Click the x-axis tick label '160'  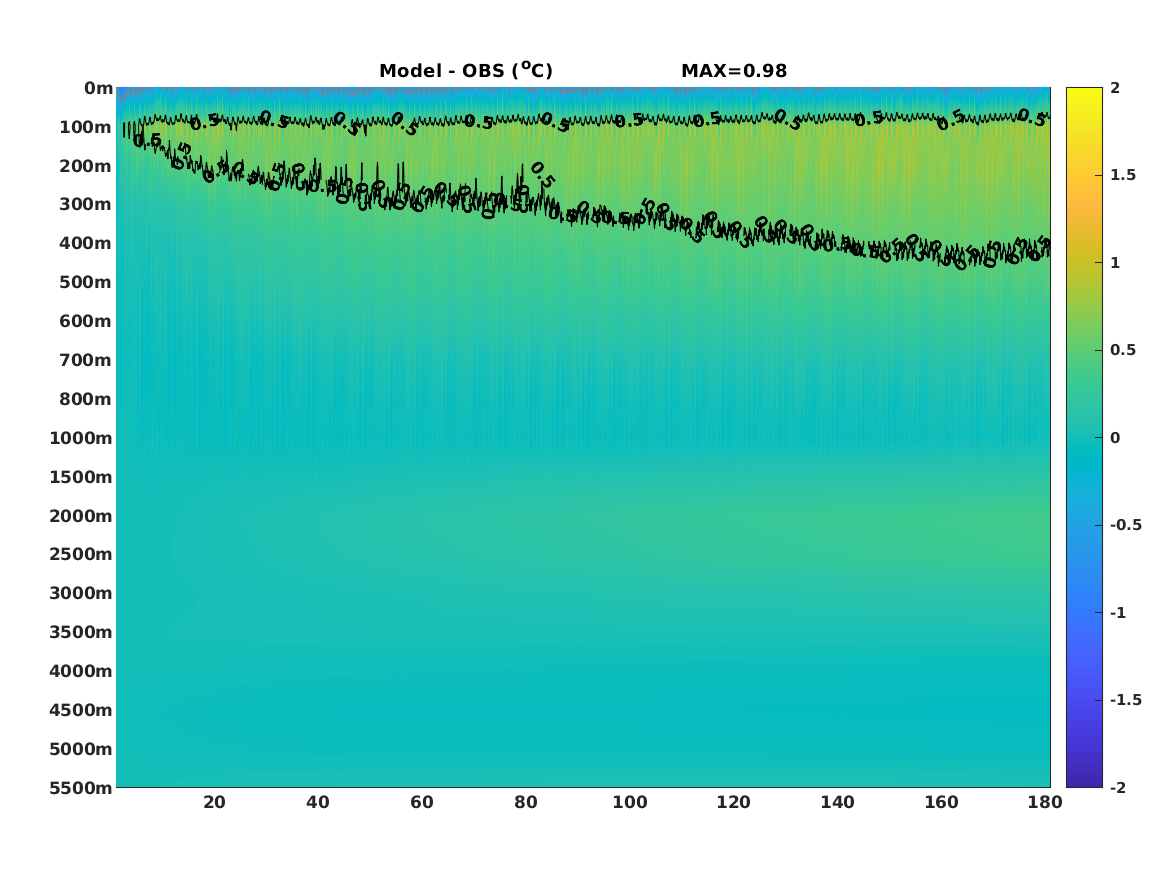[x=941, y=802]
